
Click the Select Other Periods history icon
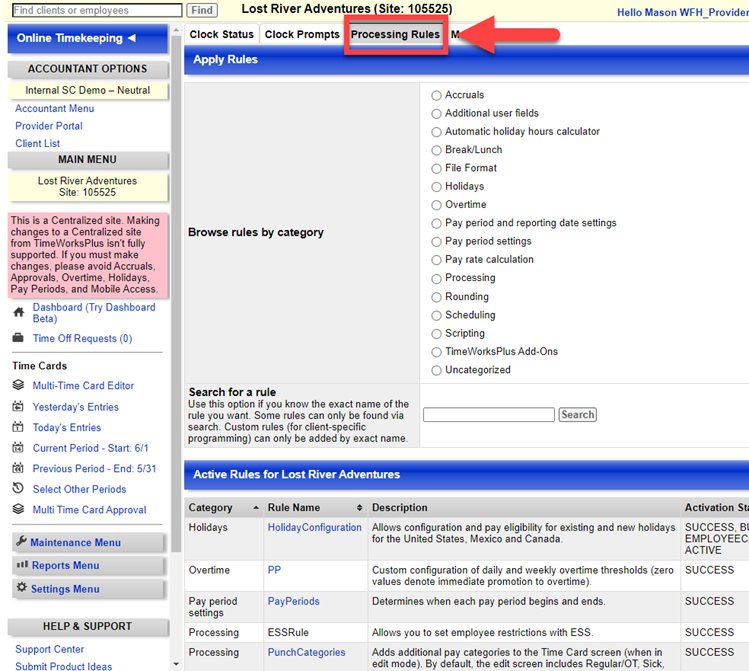(18, 489)
